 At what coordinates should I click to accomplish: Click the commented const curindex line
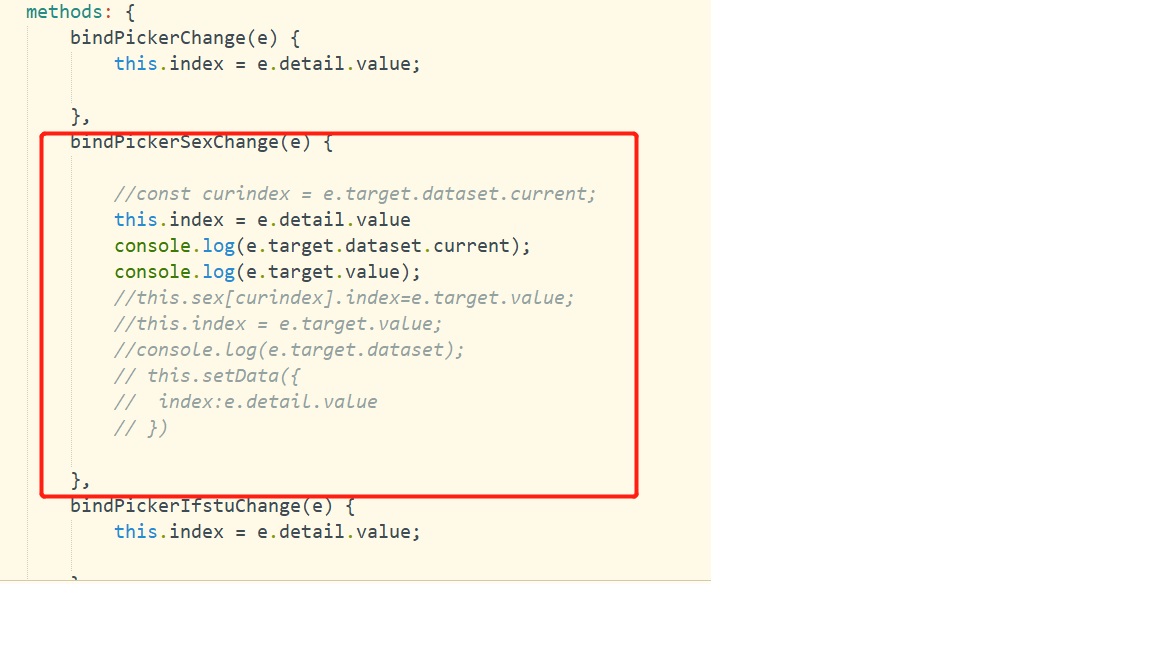(355, 194)
